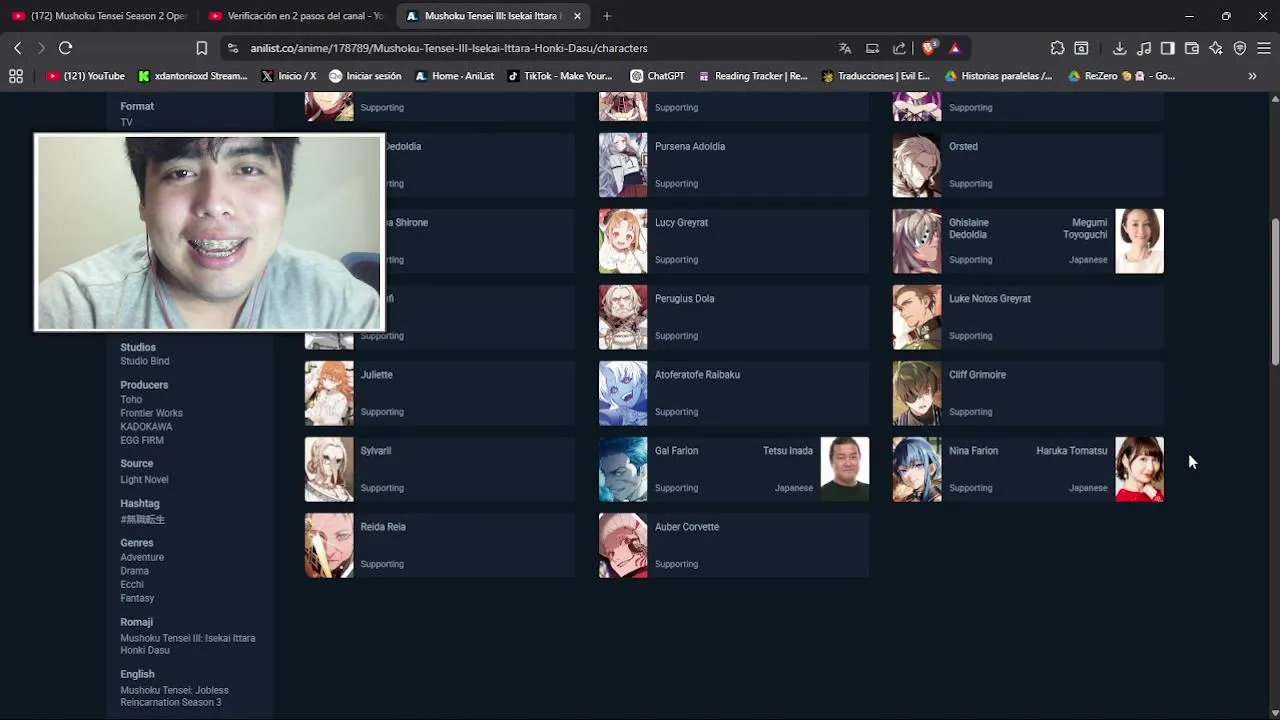Grab the page vertical scrollbar thumb
This screenshot has height=720, width=1280.
[1275, 291]
